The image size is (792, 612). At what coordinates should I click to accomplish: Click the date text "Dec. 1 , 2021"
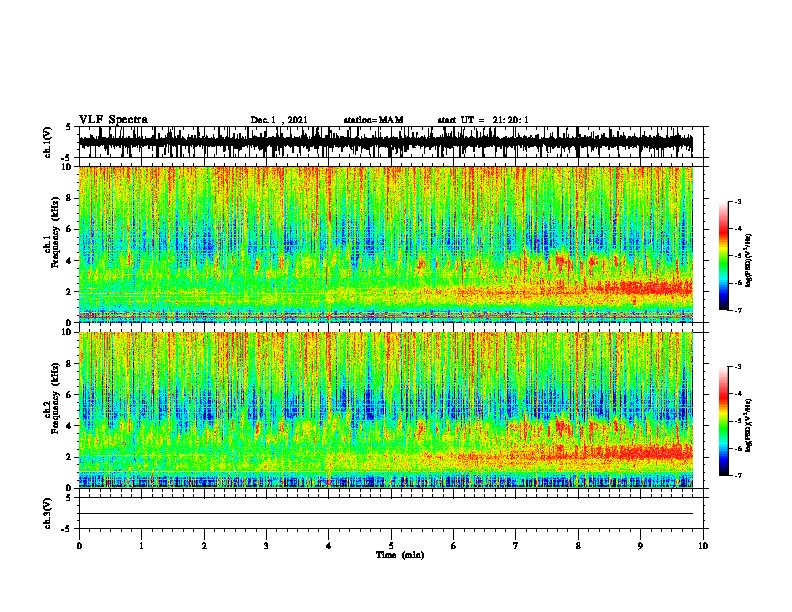(x=279, y=120)
